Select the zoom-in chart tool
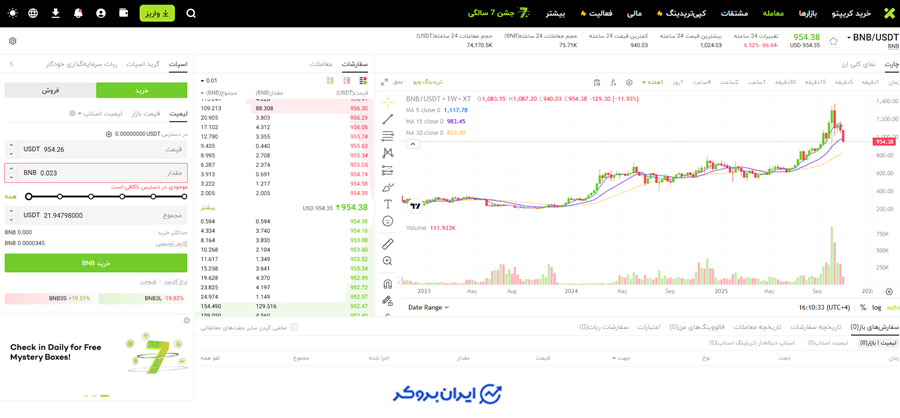 pyautogui.click(x=388, y=261)
